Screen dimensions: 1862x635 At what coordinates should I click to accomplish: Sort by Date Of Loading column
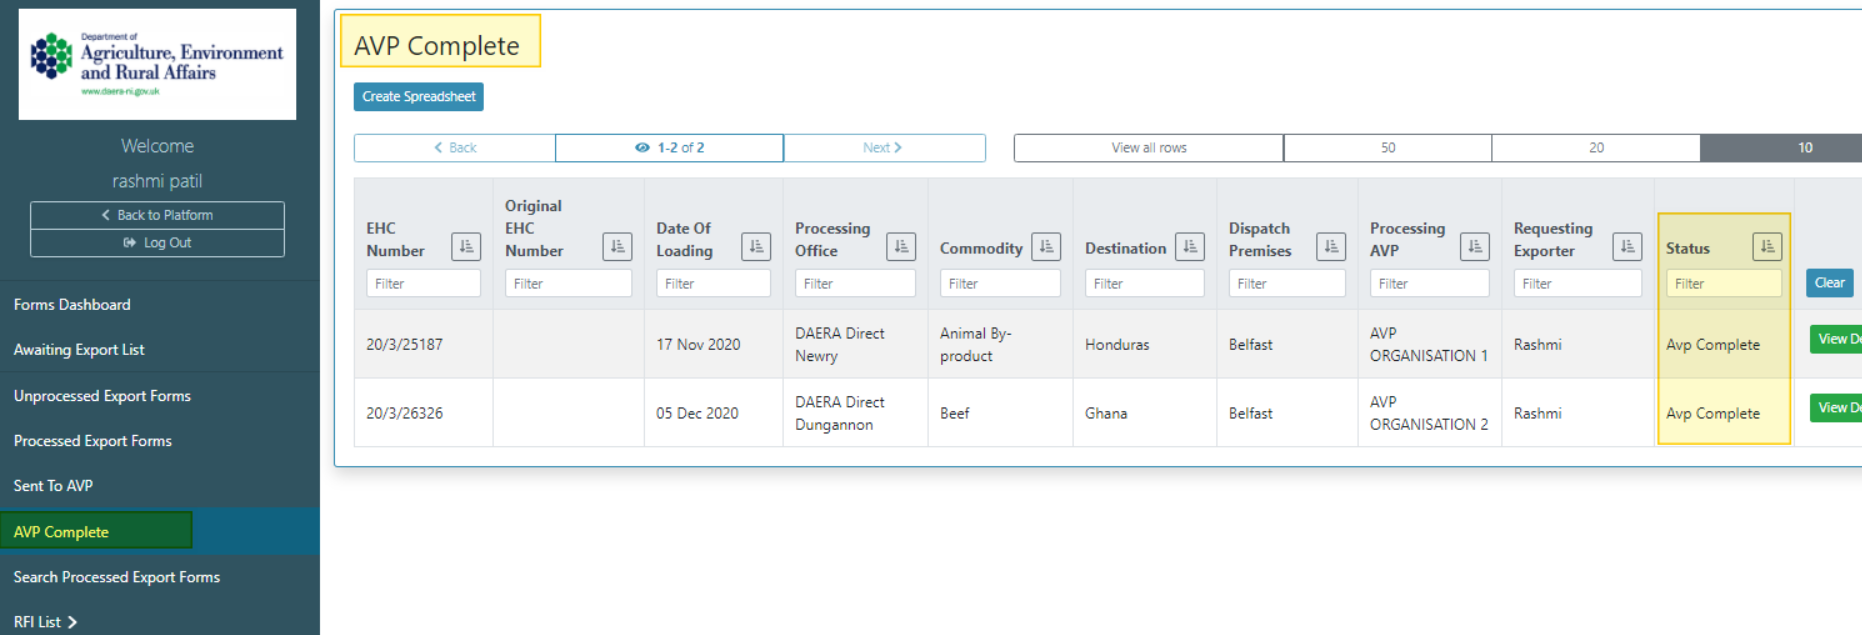pos(756,246)
